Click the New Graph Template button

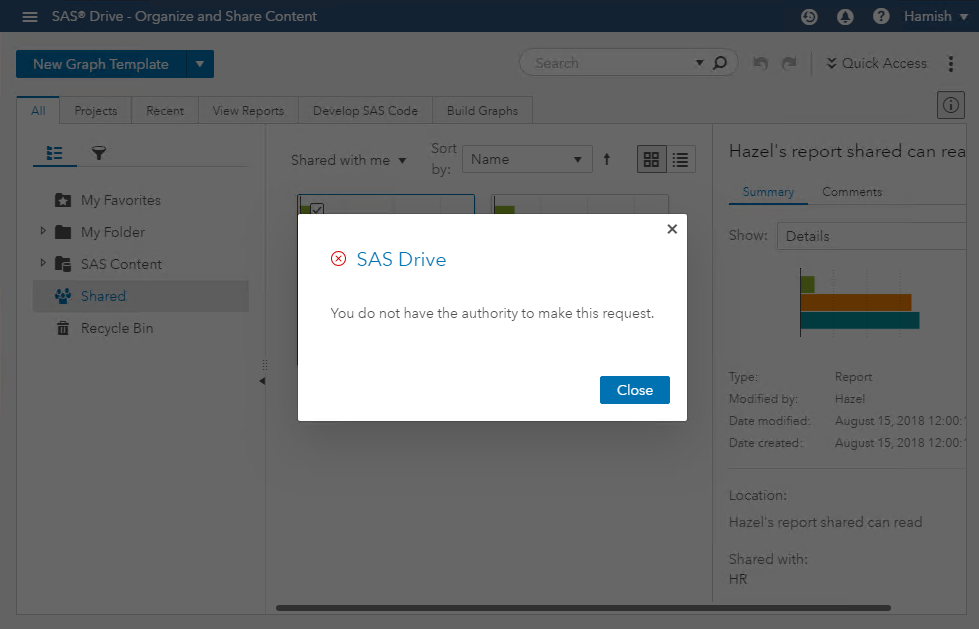coord(101,64)
